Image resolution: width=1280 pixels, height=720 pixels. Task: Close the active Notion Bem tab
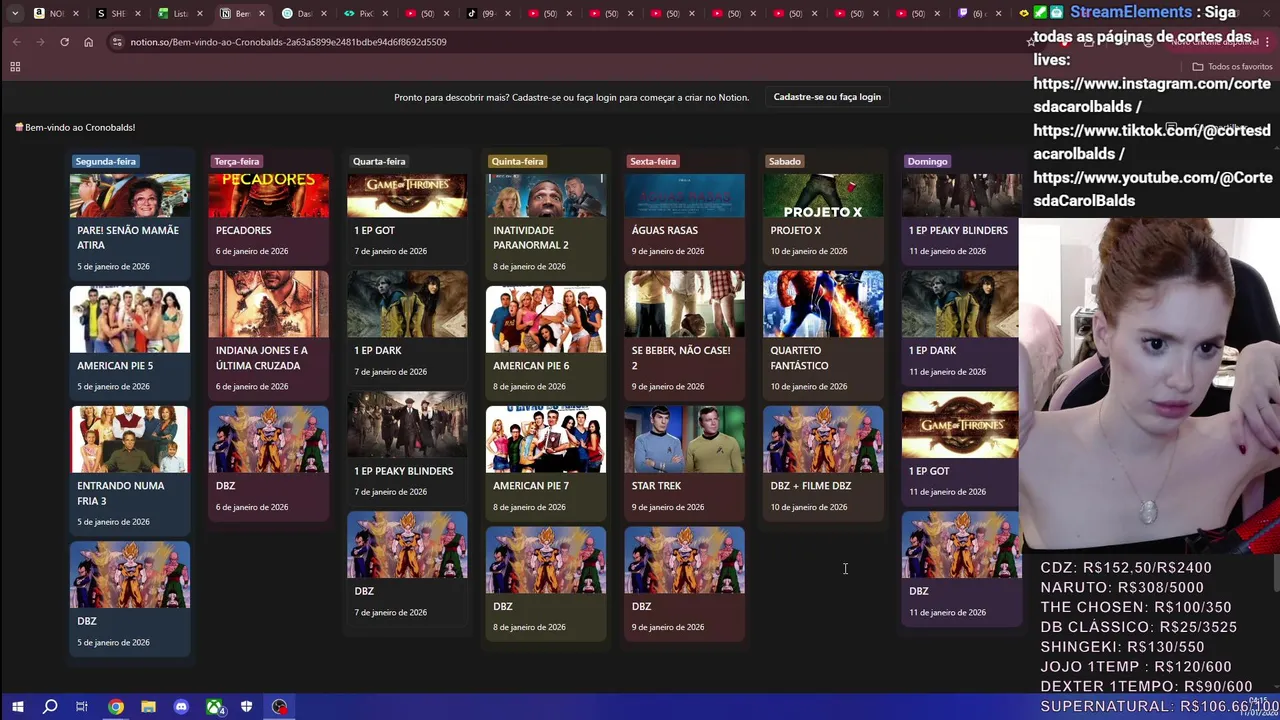click(262, 13)
